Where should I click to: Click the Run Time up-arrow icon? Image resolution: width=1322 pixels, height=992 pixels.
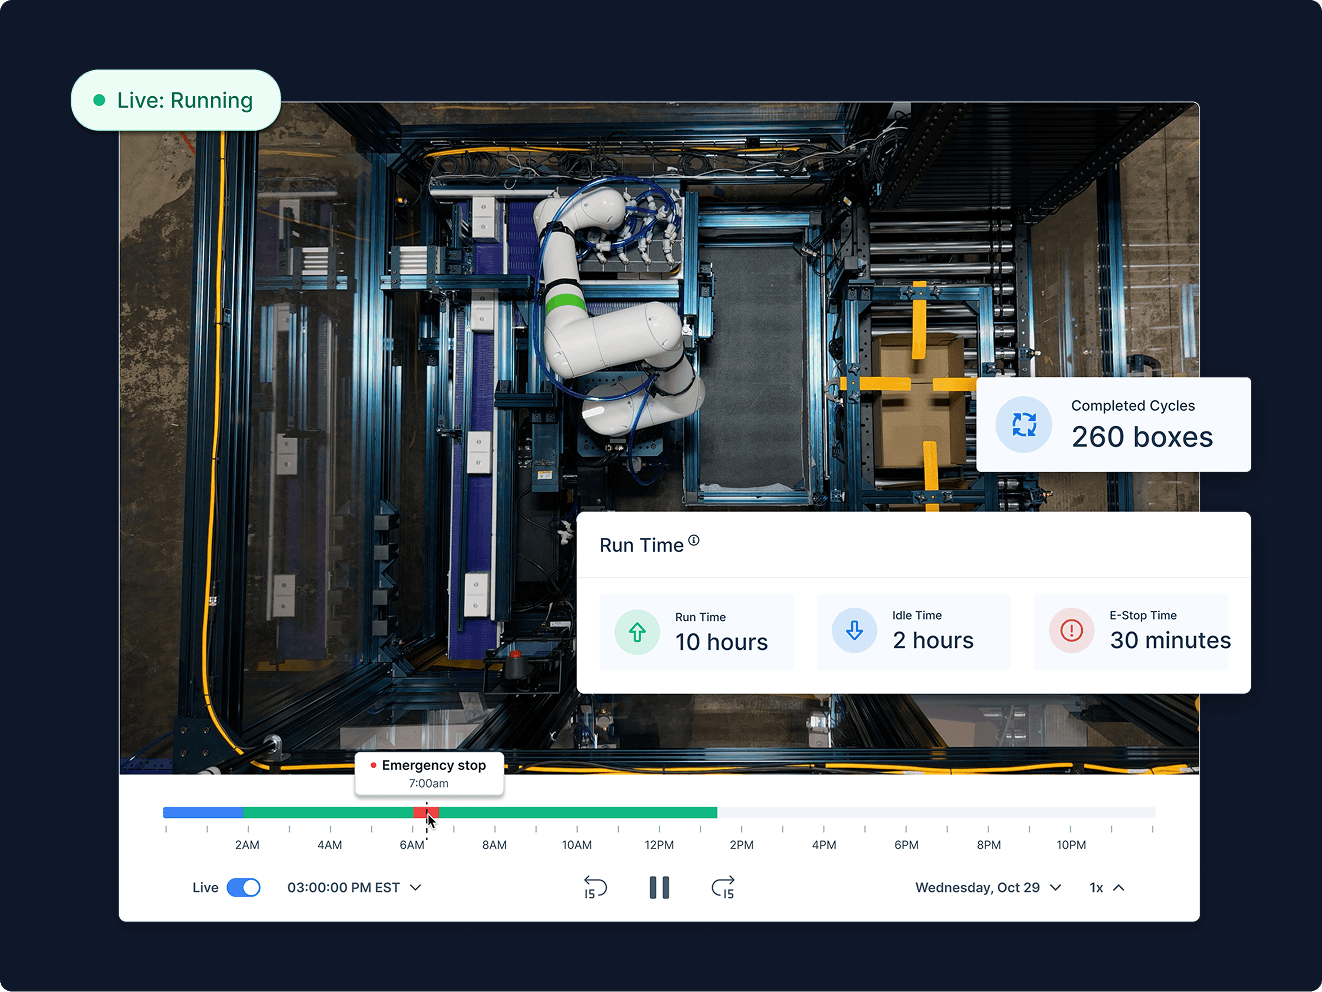click(x=637, y=632)
